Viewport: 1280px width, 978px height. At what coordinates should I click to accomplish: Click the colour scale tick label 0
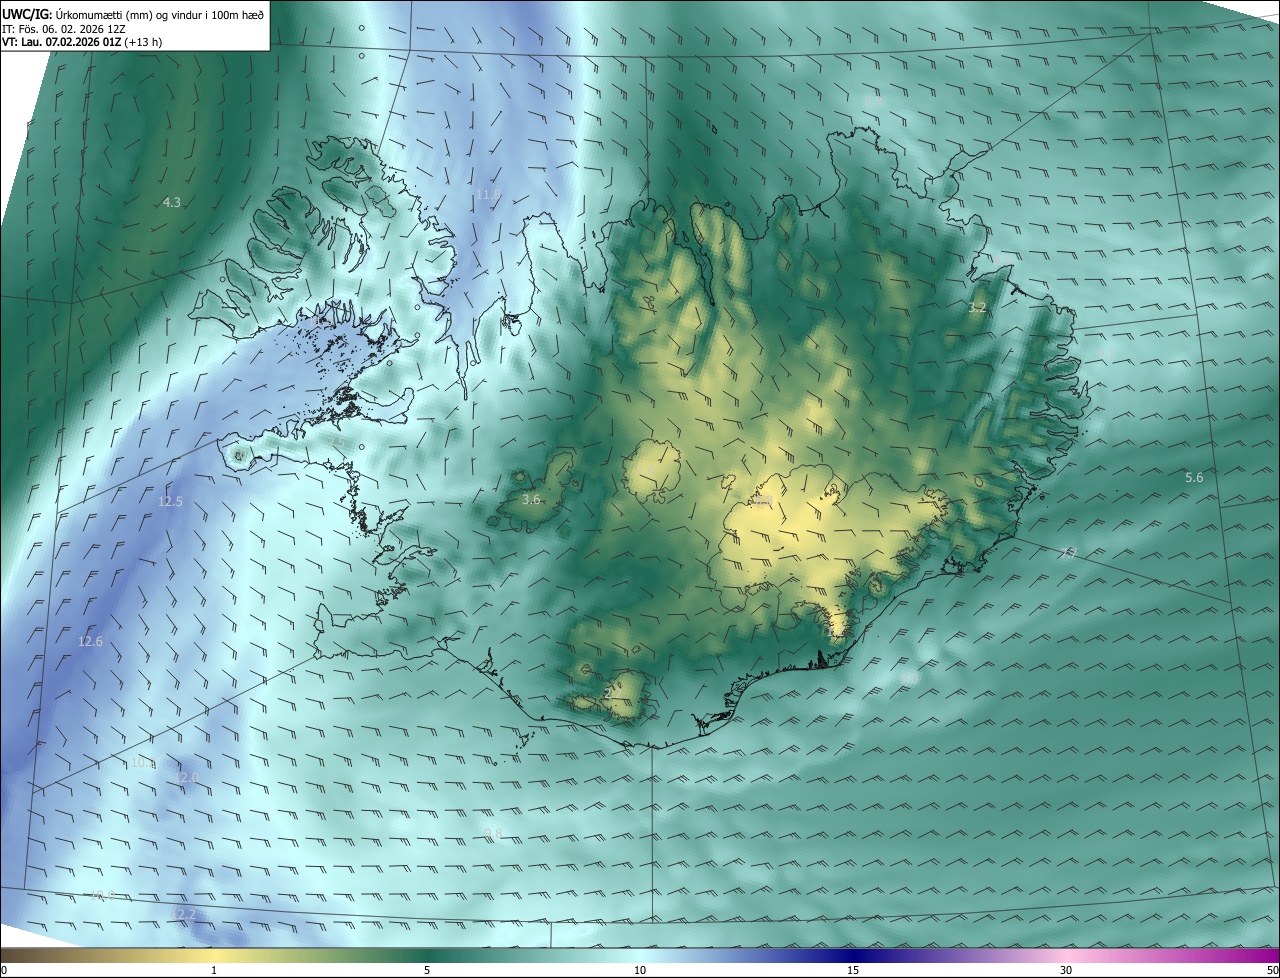tap(3, 970)
